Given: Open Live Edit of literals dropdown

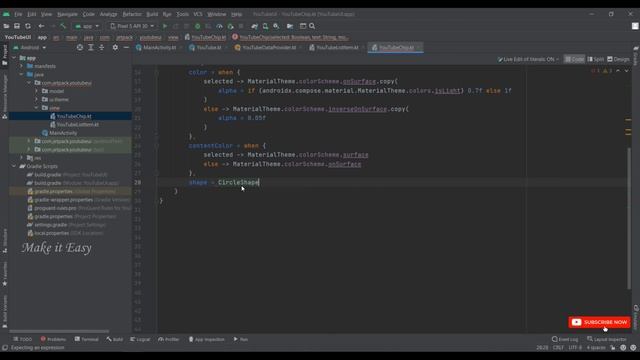Looking at the screenshot, I should pos(528,59).
